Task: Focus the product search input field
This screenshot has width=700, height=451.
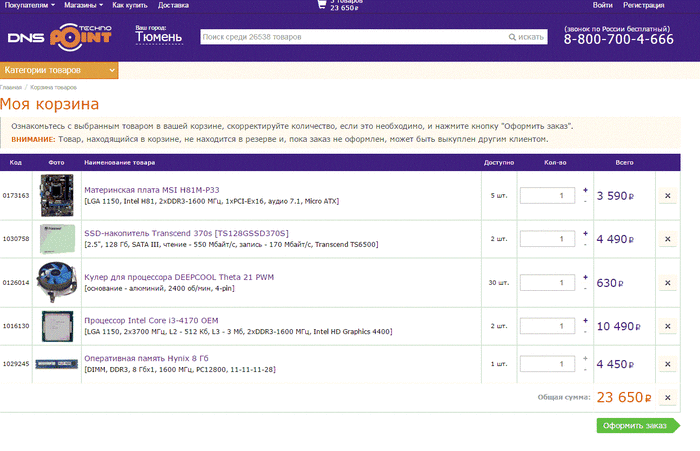Action: click(354, 37)
